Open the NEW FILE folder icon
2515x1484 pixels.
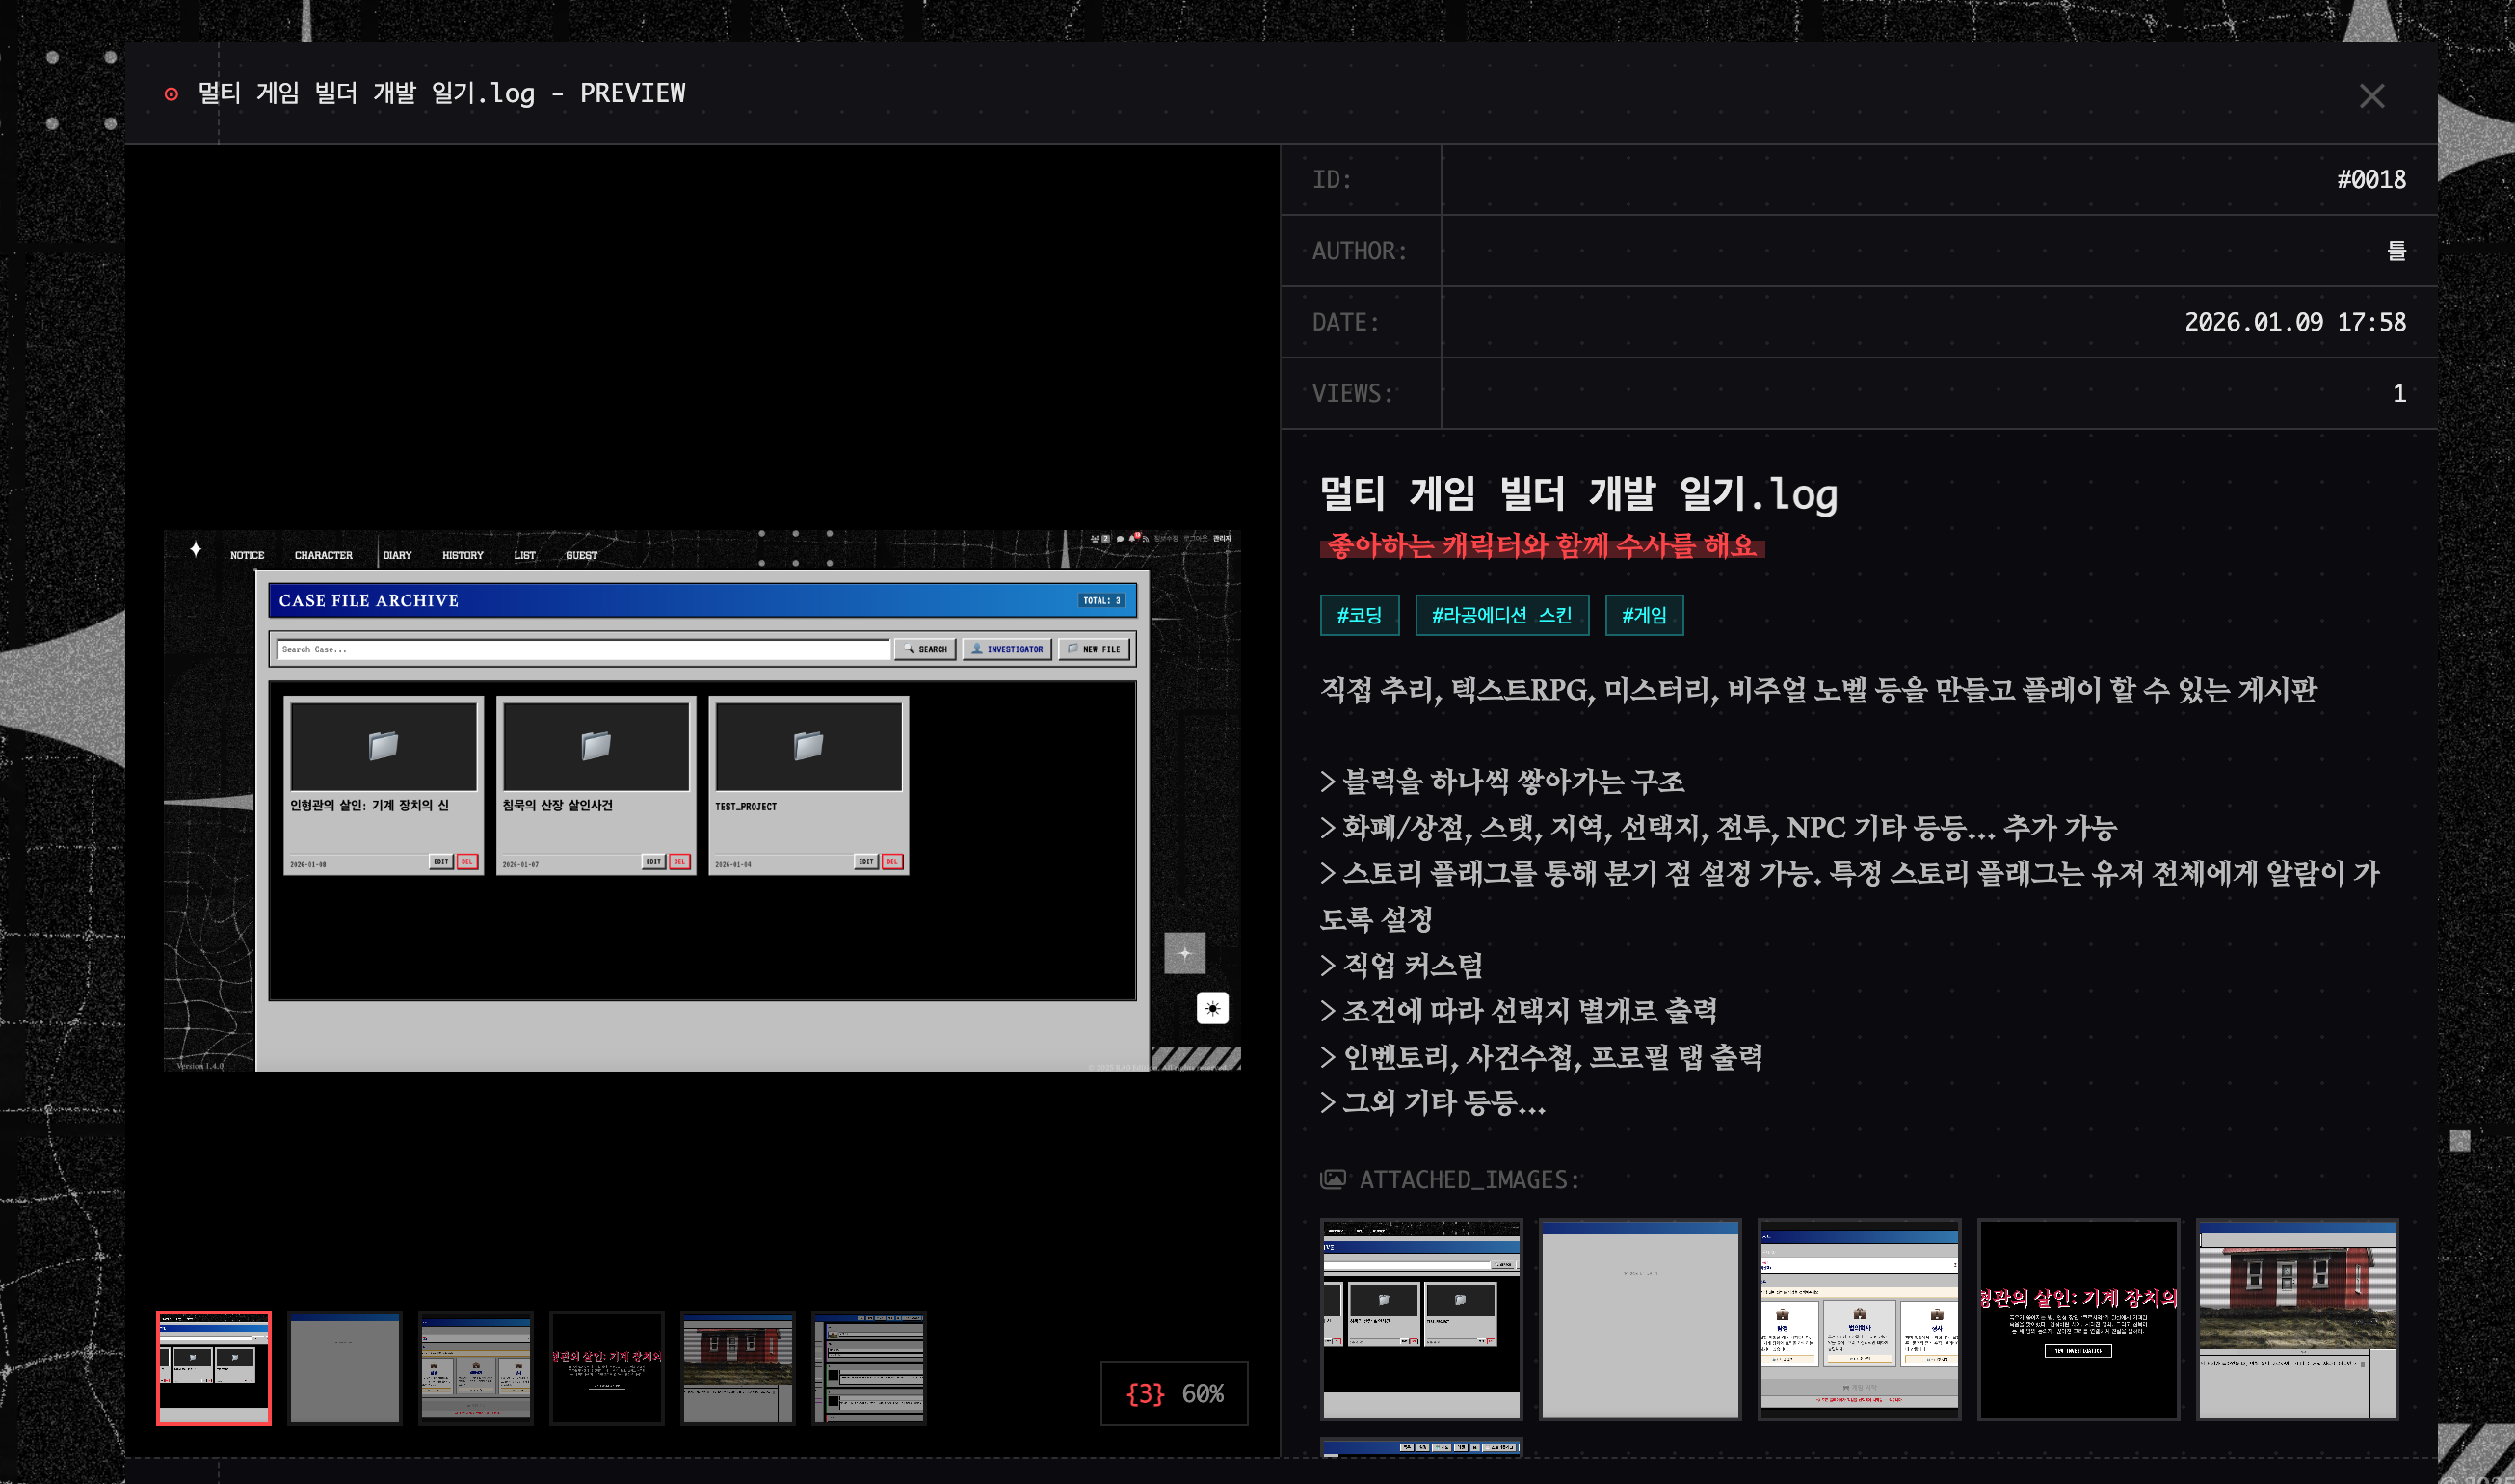tap(1073, 649)
